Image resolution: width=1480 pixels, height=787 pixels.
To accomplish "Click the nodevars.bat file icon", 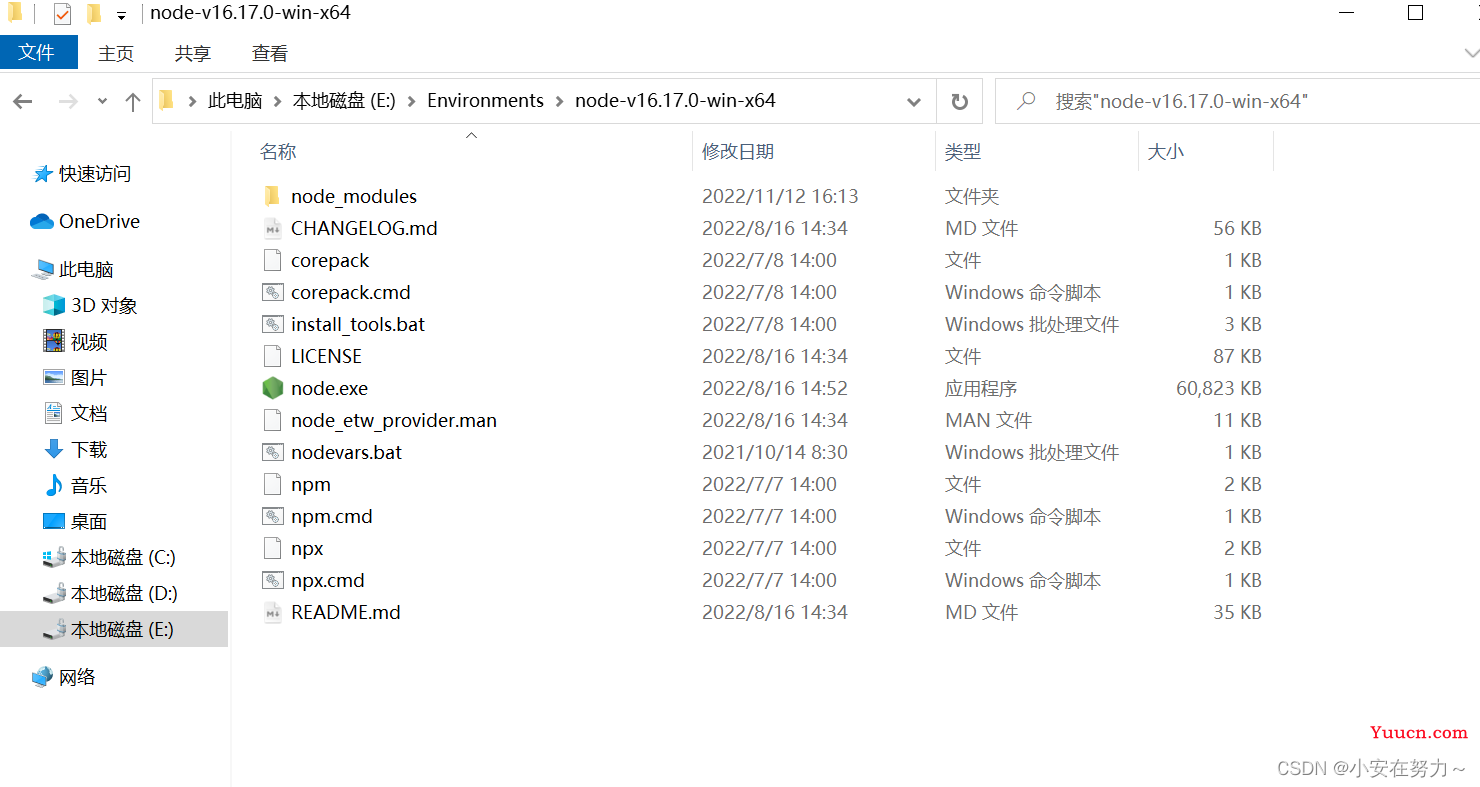I will pyautogui.click(x=272, y=452).
